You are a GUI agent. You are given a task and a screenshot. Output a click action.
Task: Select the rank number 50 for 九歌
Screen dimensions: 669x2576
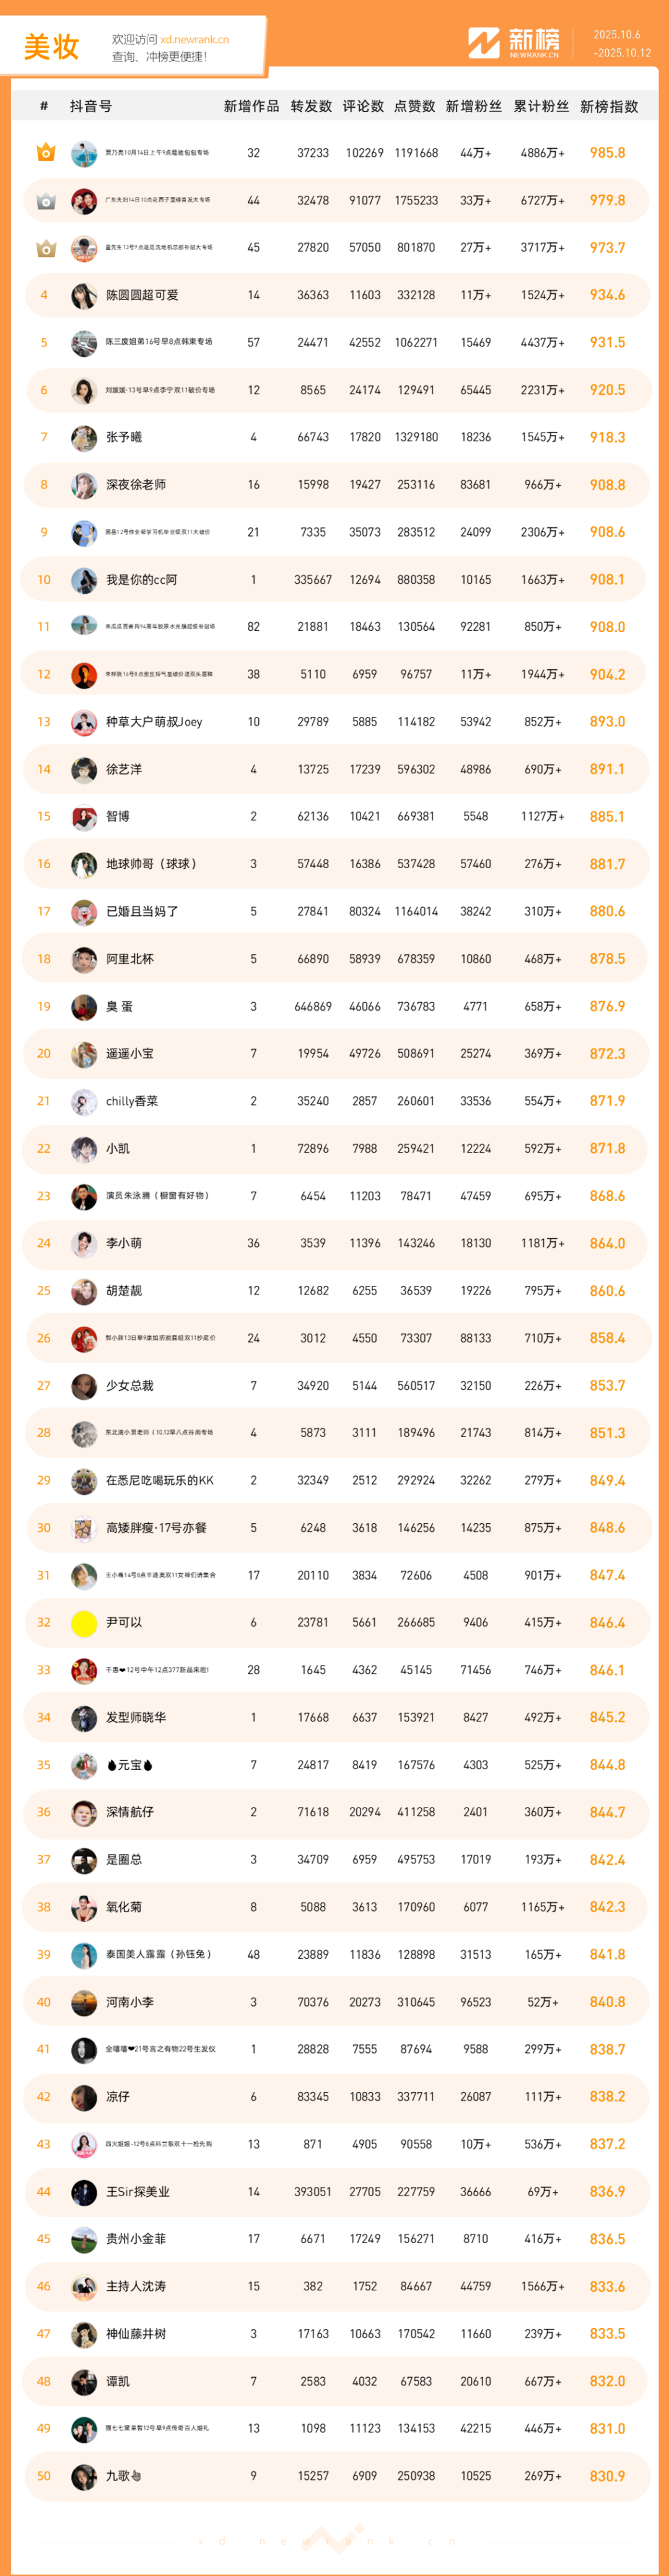44,2476
